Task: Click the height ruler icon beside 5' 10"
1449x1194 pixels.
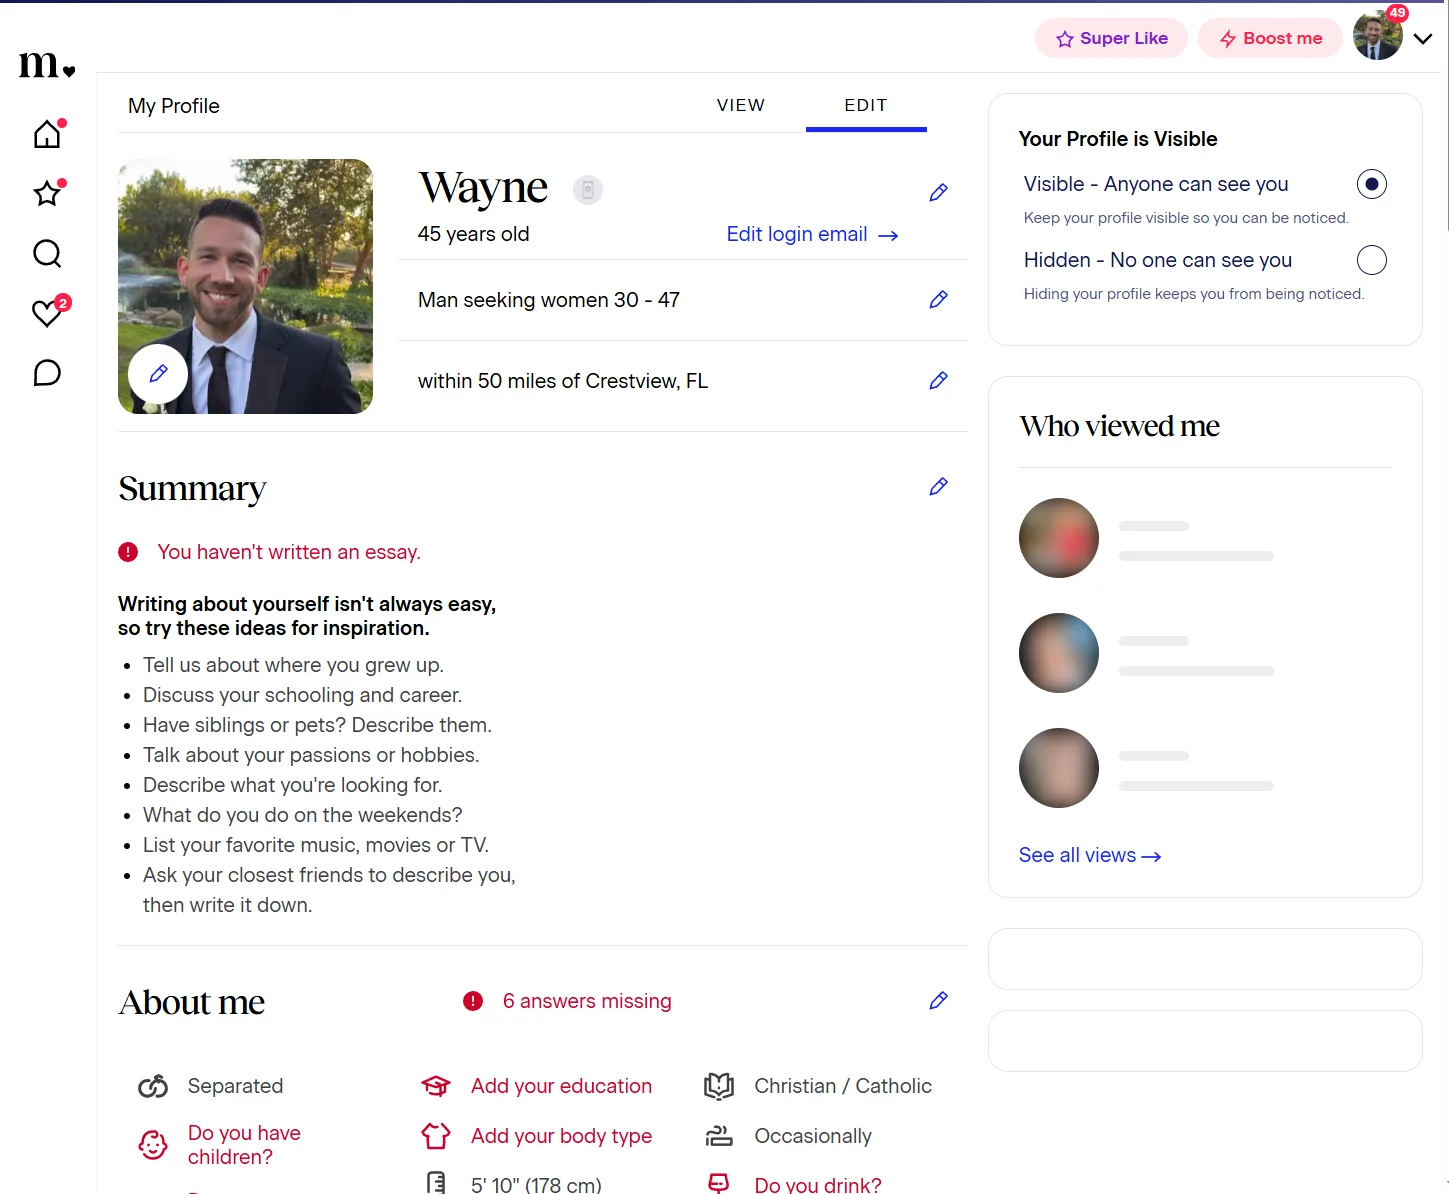Action: [436, 1183]
